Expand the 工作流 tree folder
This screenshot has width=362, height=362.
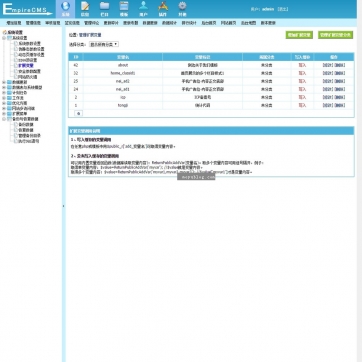(4, 98)
